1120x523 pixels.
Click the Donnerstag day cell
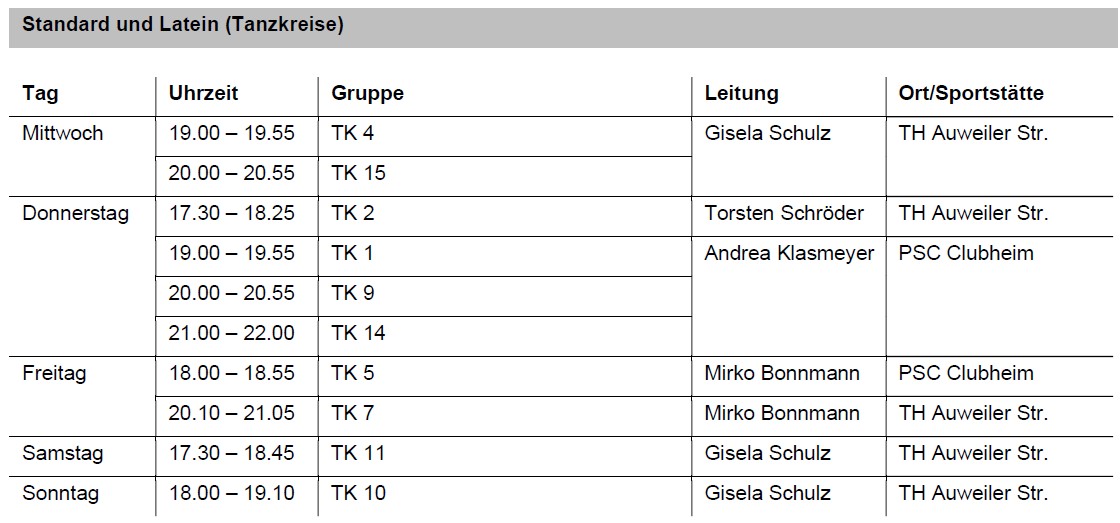click(75, 213)
